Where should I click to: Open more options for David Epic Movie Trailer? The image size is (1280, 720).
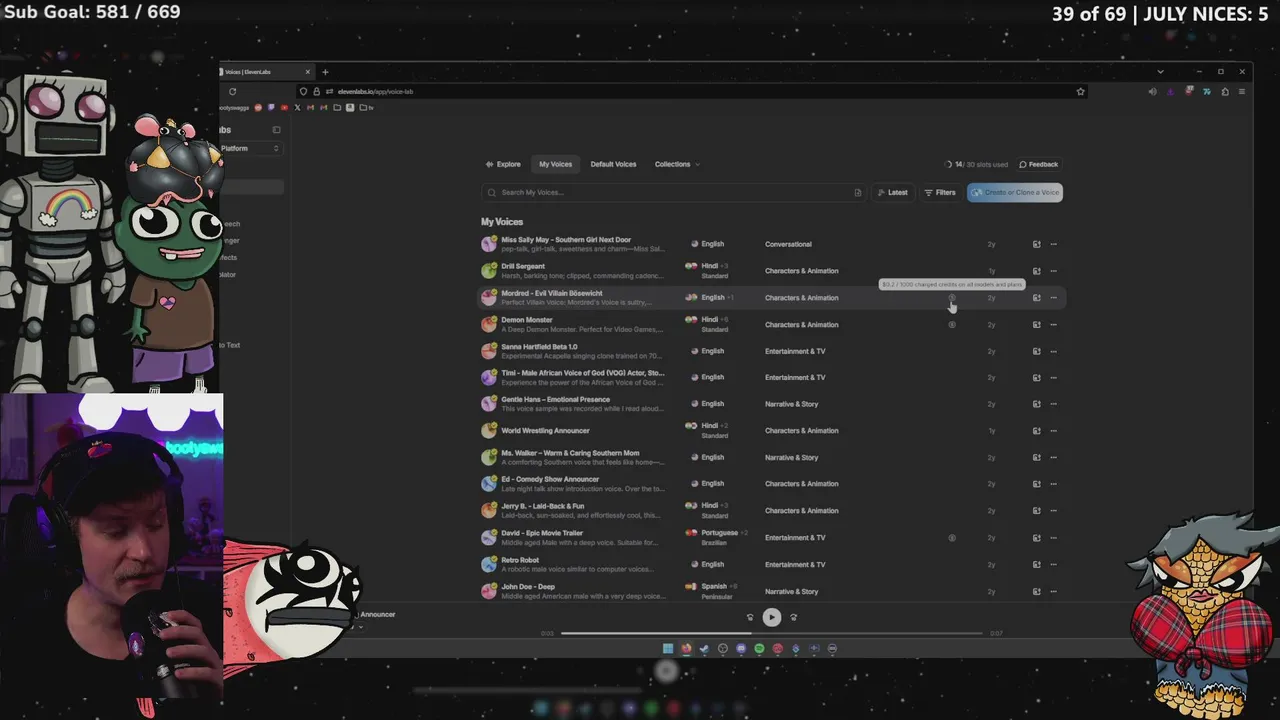coord(1053,538)
